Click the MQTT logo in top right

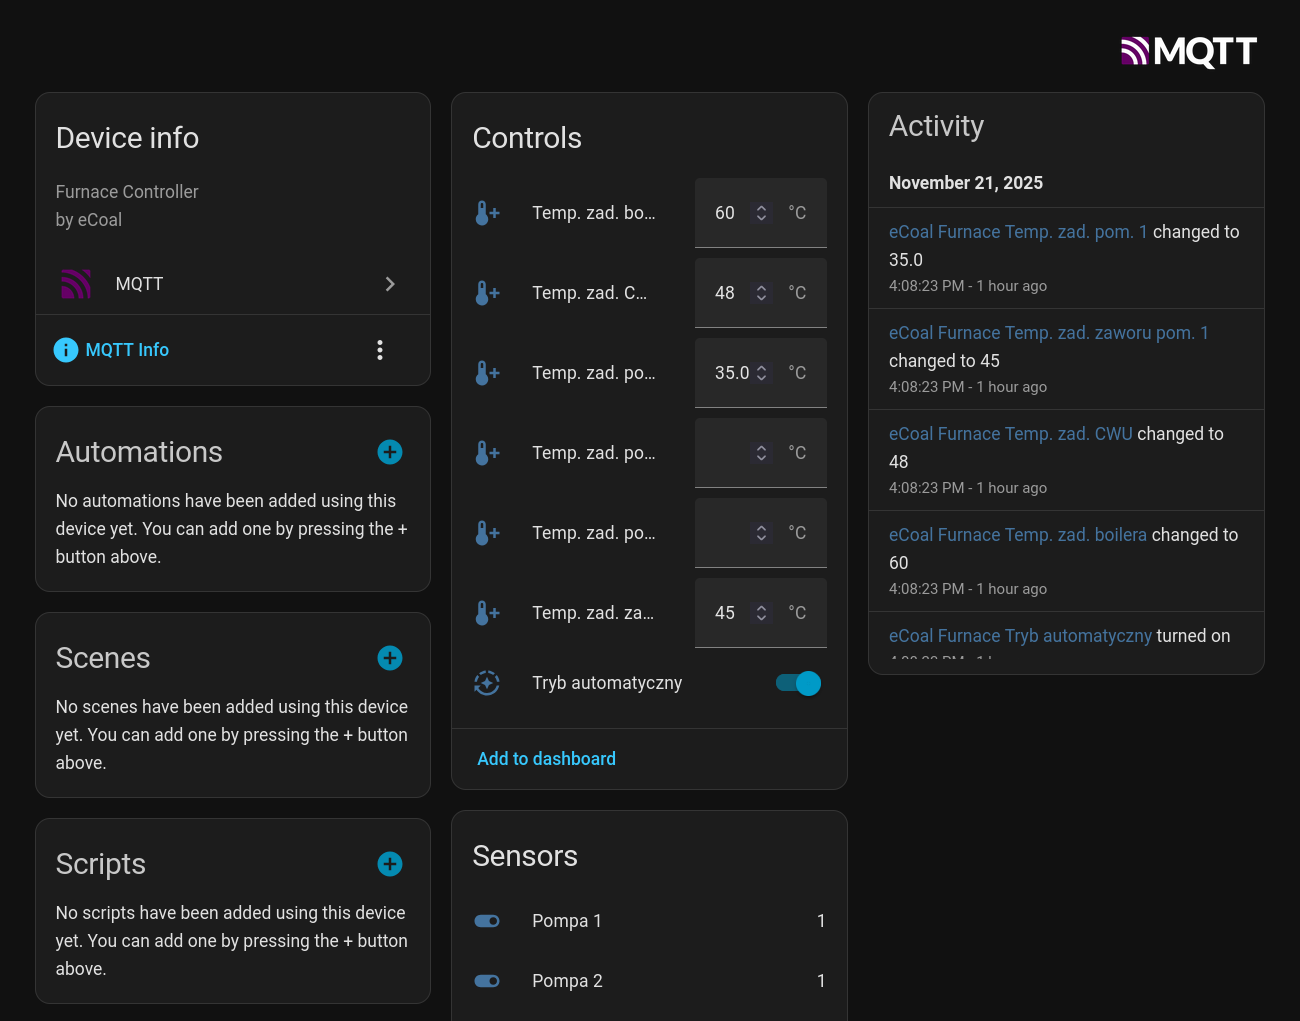click(1188, 51)
